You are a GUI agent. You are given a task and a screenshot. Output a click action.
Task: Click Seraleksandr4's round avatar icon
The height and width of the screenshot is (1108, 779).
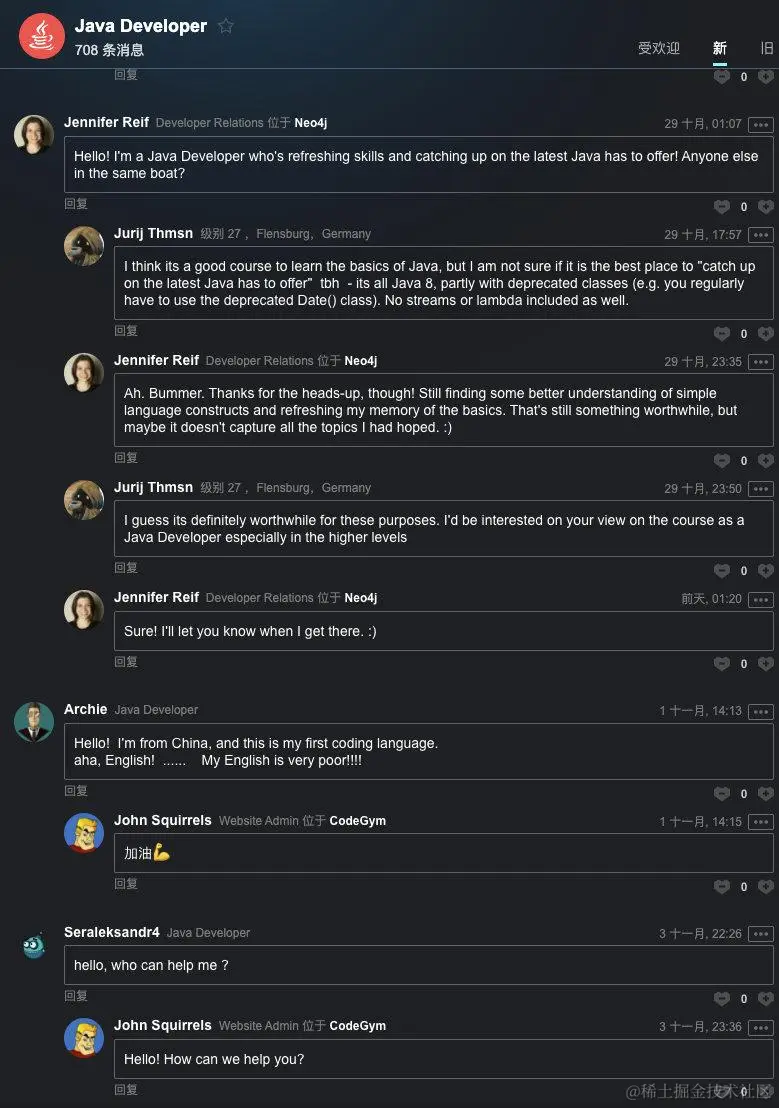point(34,945)
